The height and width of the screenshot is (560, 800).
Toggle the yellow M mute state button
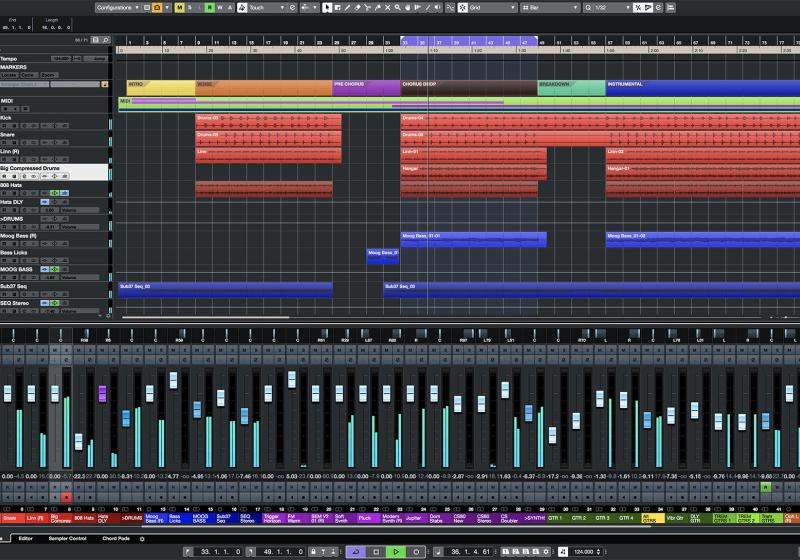point(179,7)
